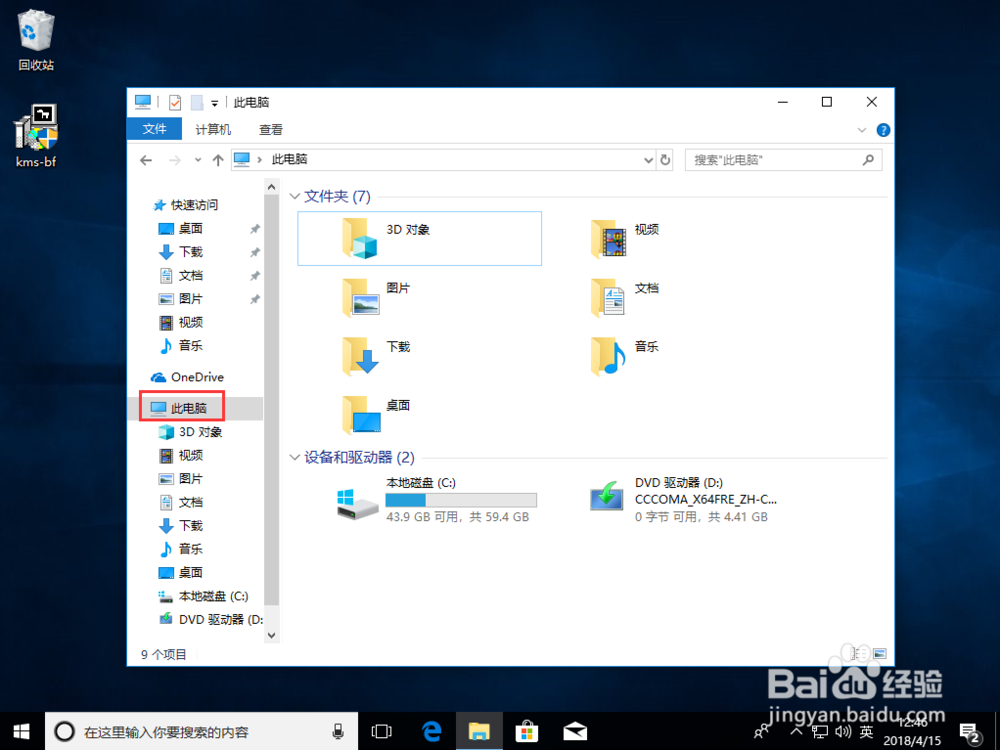Expand the ribbon with the chevron

(x=862, y=130)
